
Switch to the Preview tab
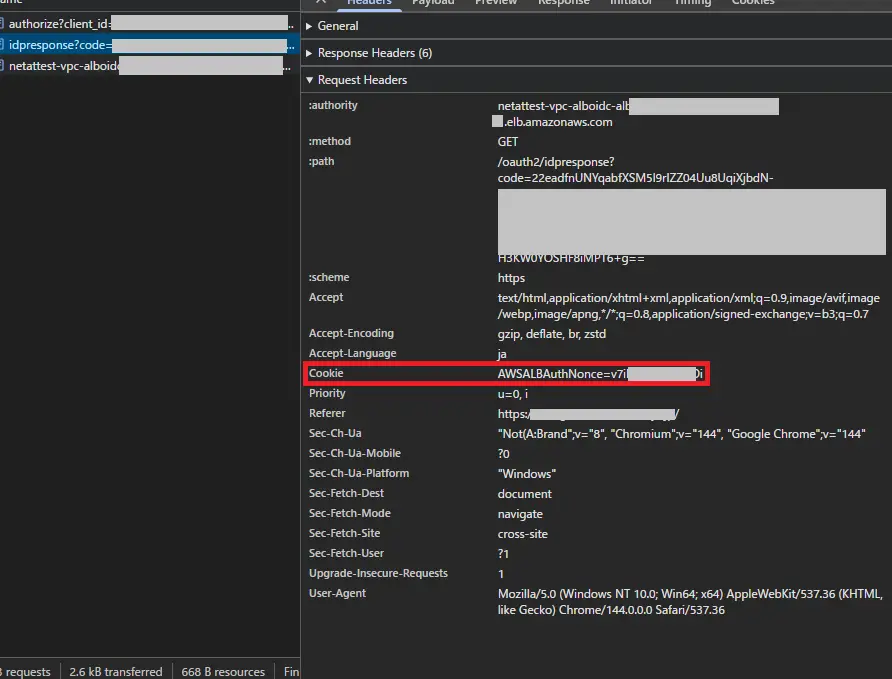[496, 3]
